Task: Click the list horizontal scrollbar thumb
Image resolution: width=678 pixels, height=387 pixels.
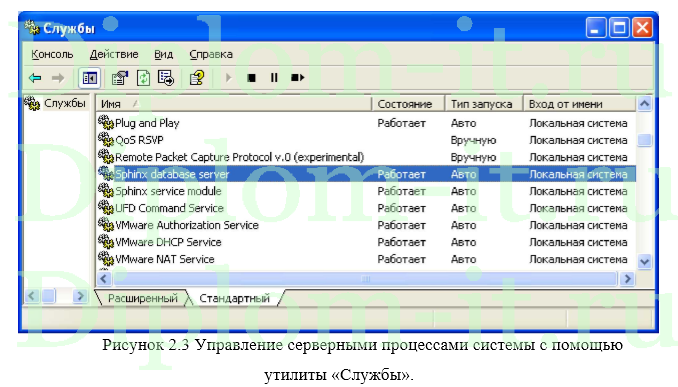Action: coord(365,279)
